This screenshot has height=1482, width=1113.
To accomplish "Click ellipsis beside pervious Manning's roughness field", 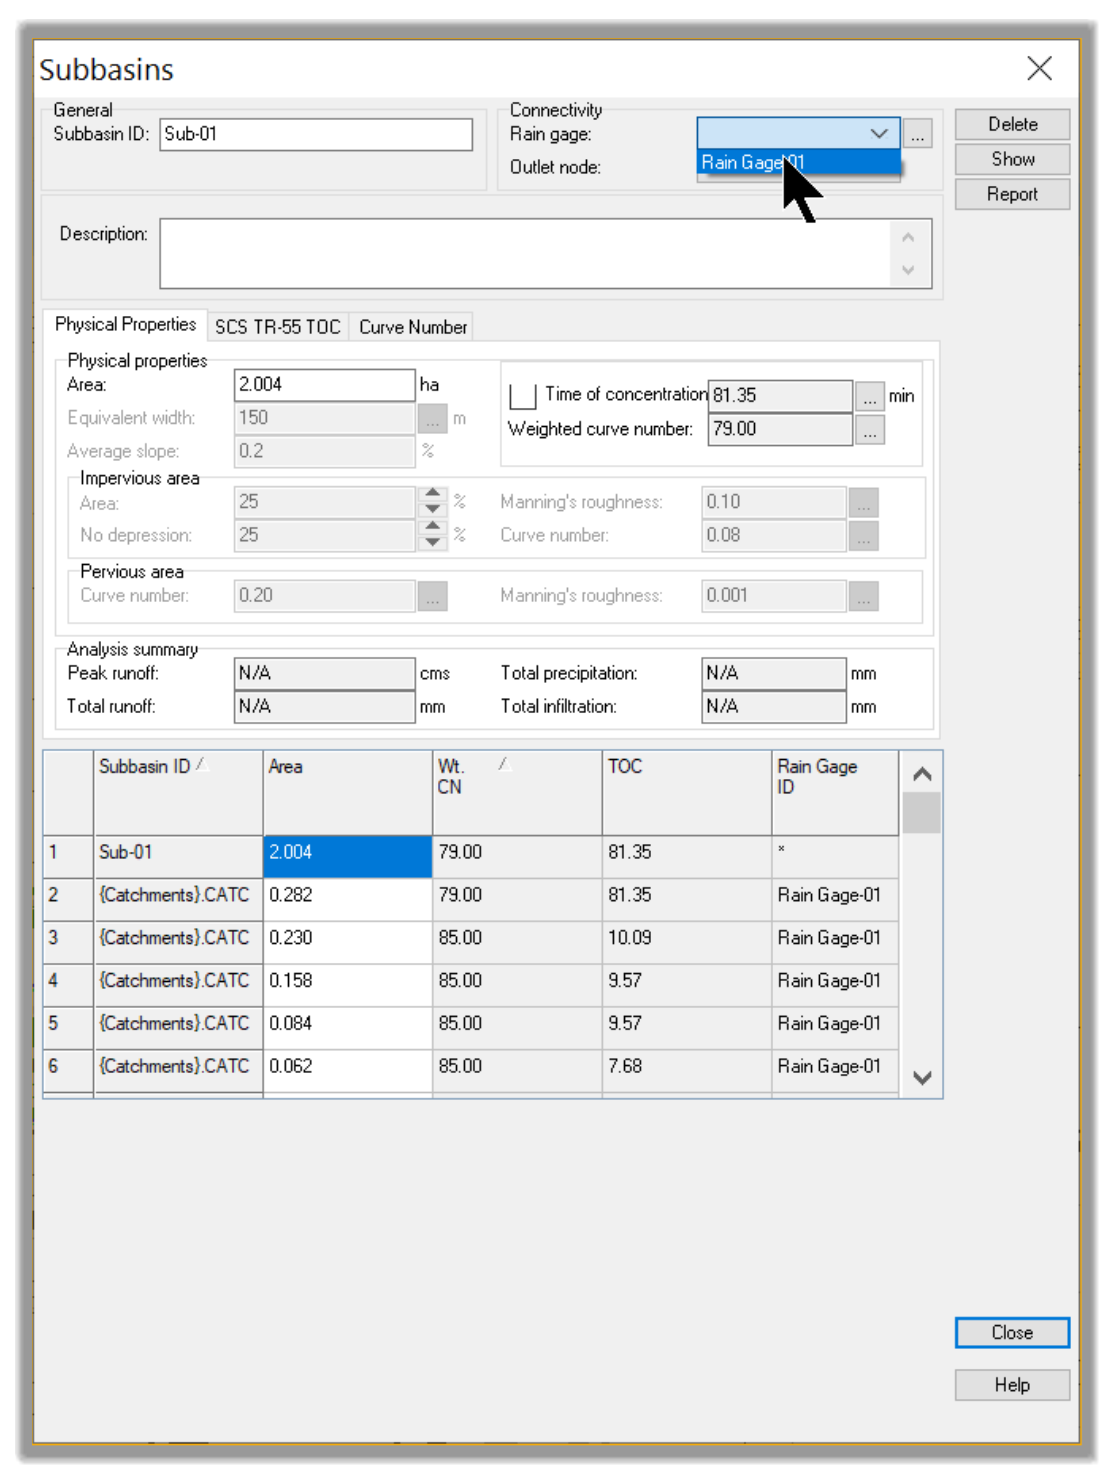I will [863, 596].
